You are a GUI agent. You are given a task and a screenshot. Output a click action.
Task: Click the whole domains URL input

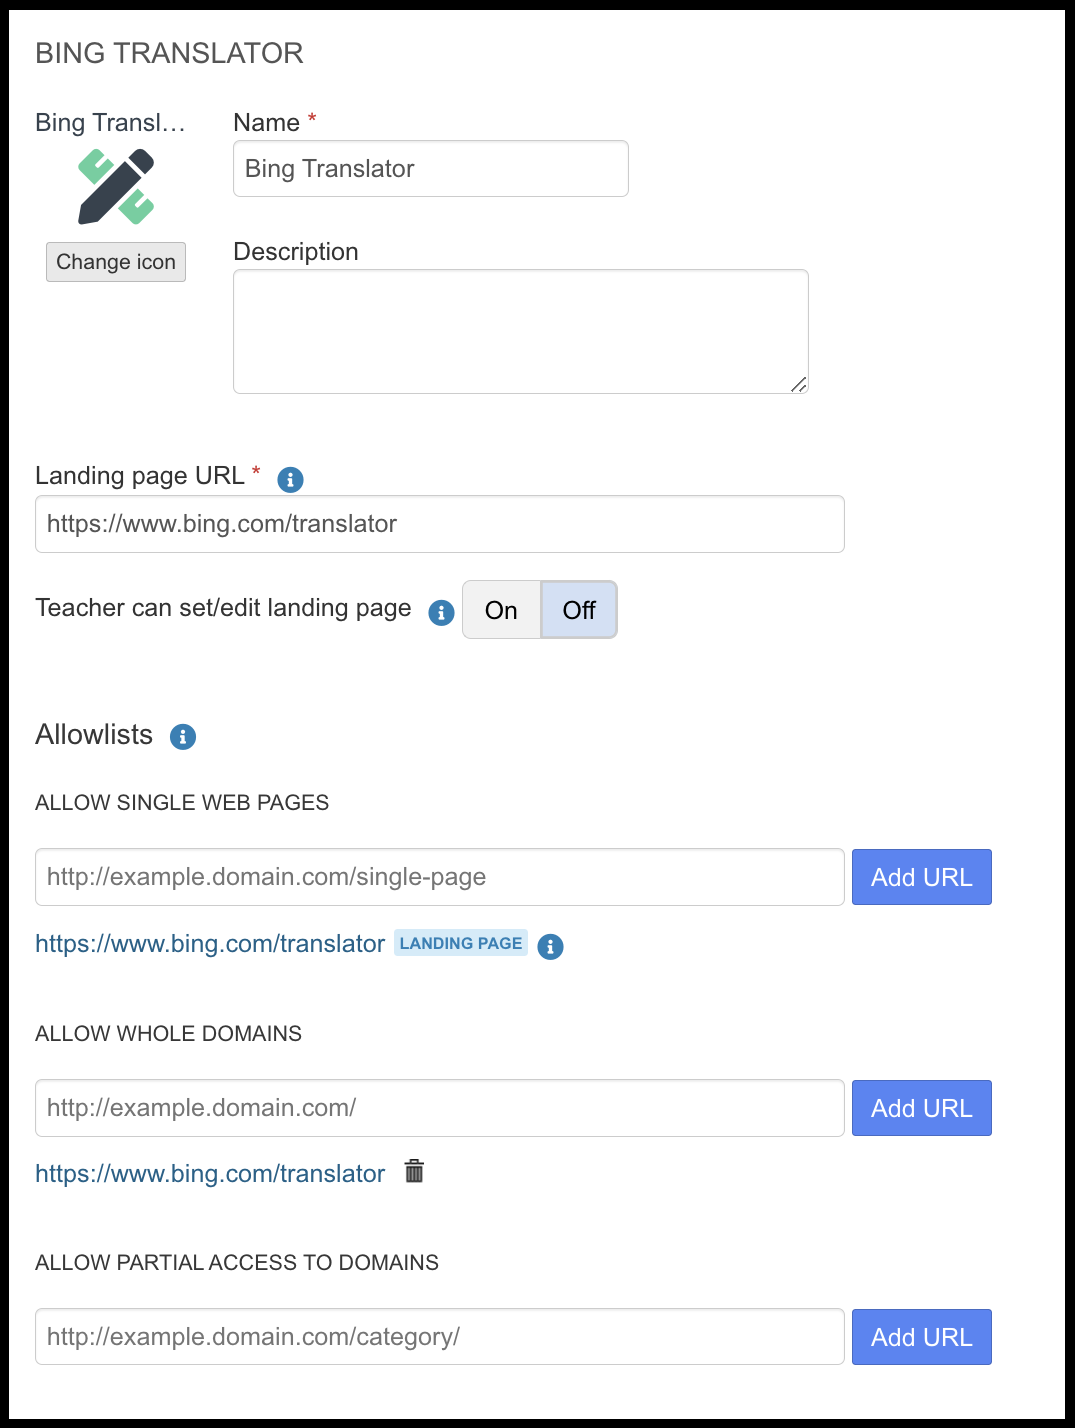coord(439,1108)
